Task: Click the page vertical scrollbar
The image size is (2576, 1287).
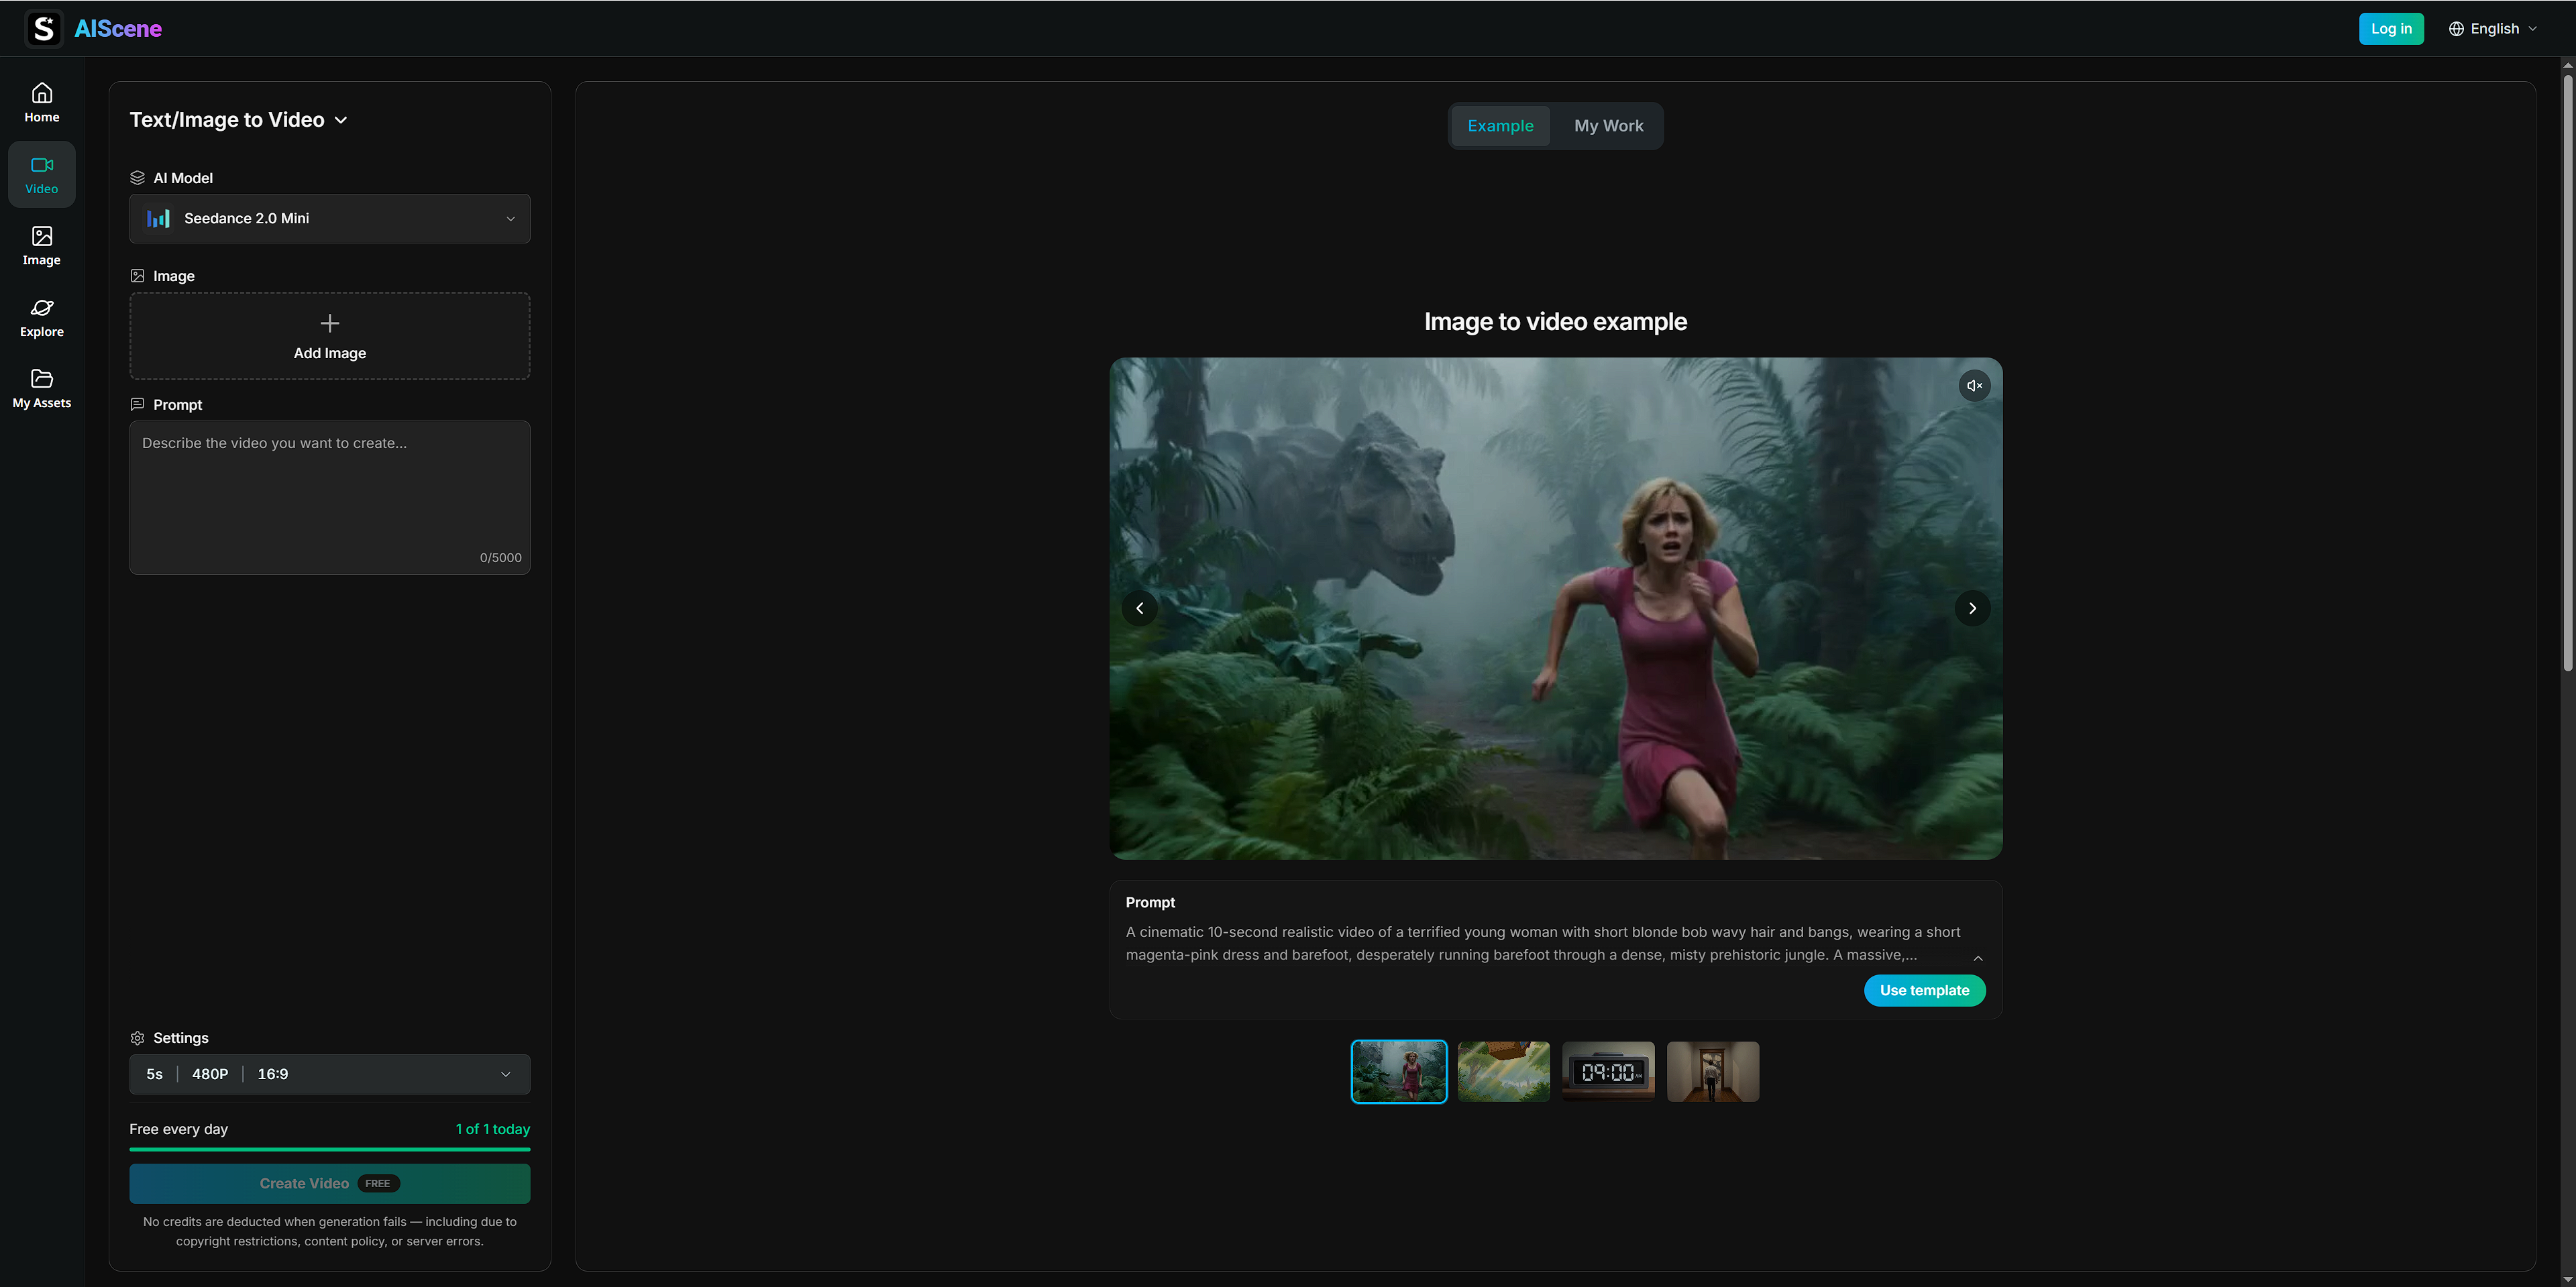Action: point(2567,372)
